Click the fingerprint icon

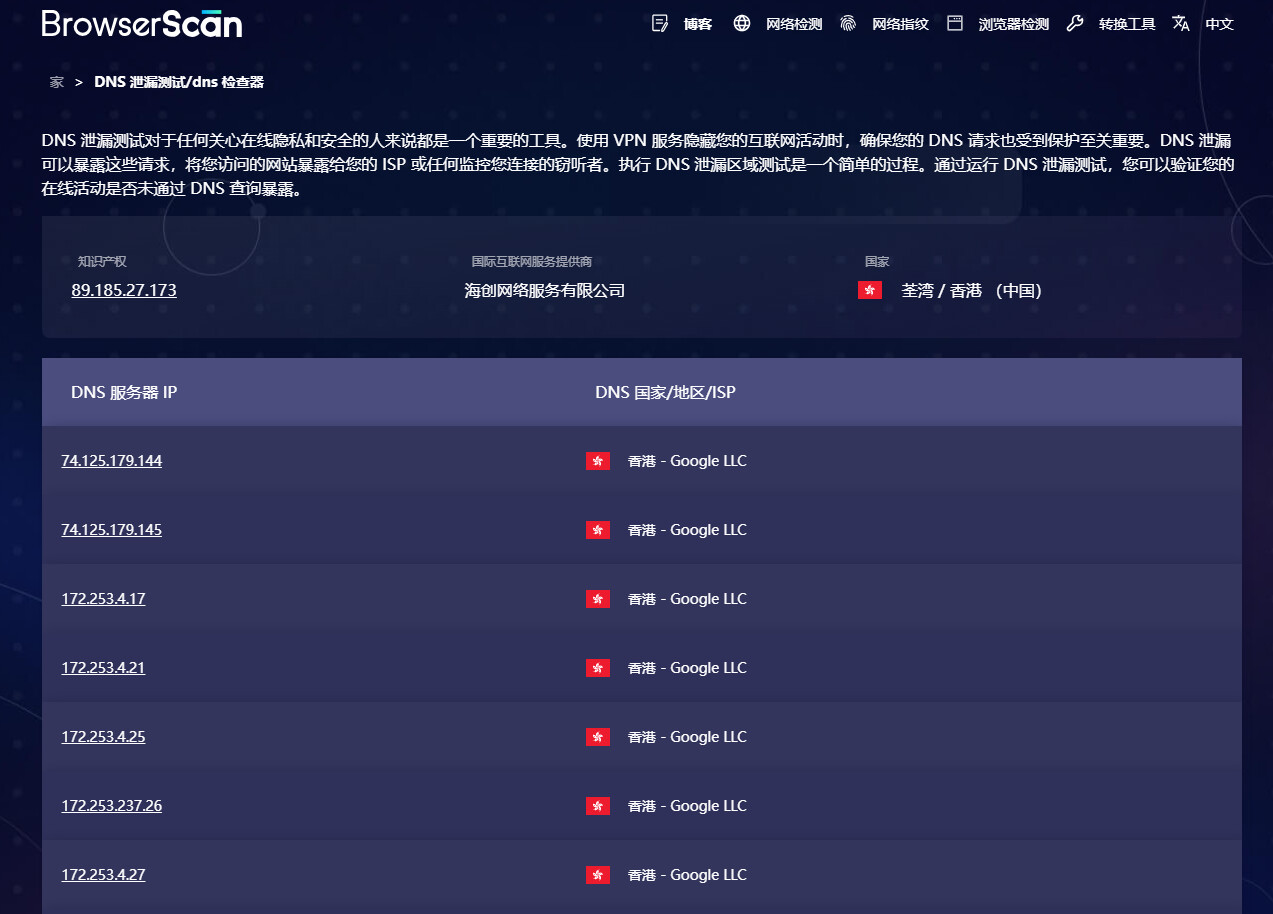point(848,23)
